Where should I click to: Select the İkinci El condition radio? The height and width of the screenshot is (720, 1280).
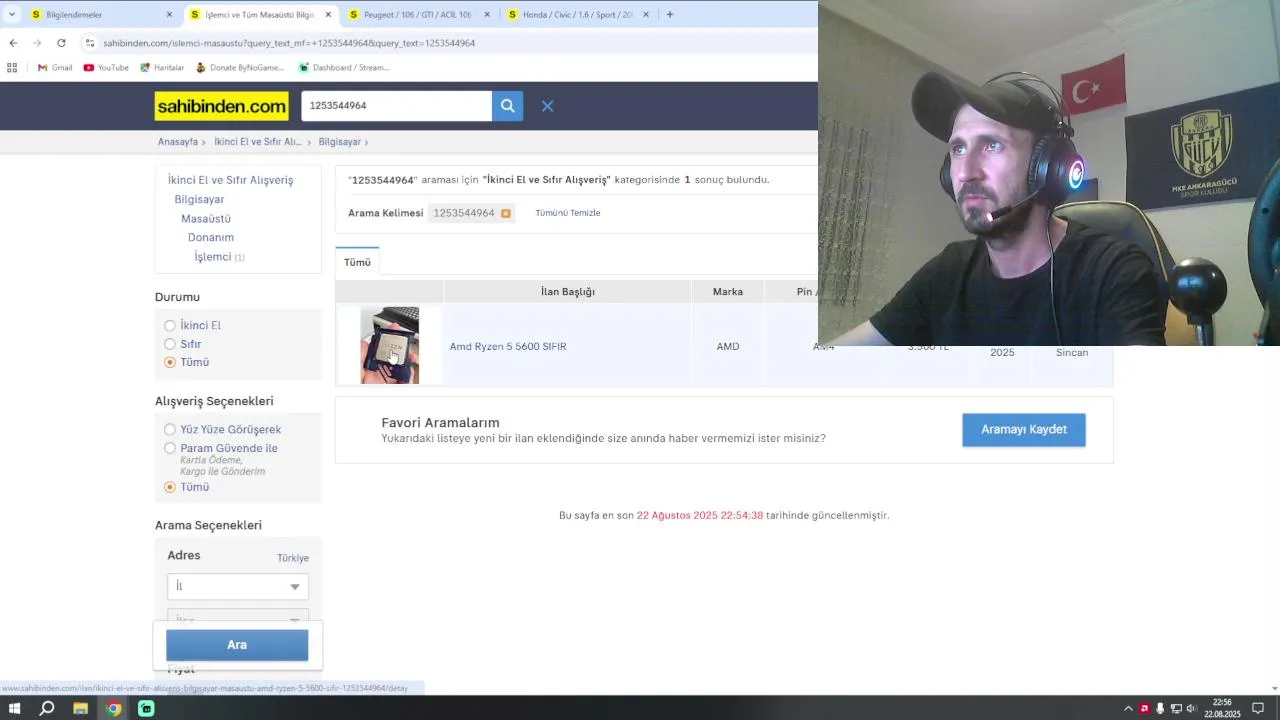(x=170, y=325)
